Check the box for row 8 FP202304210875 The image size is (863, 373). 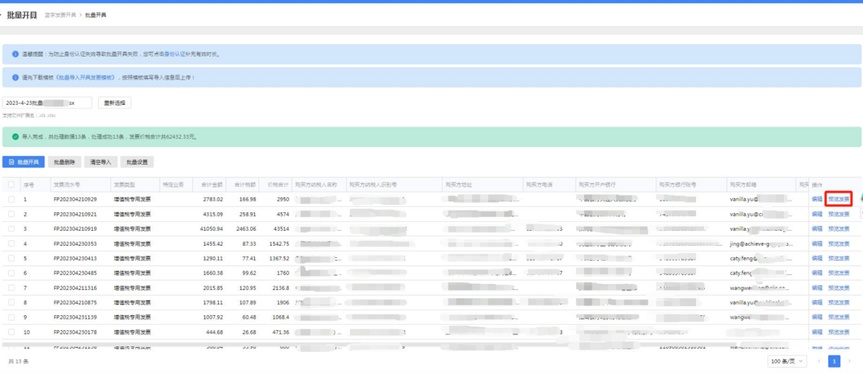[12, 303]
